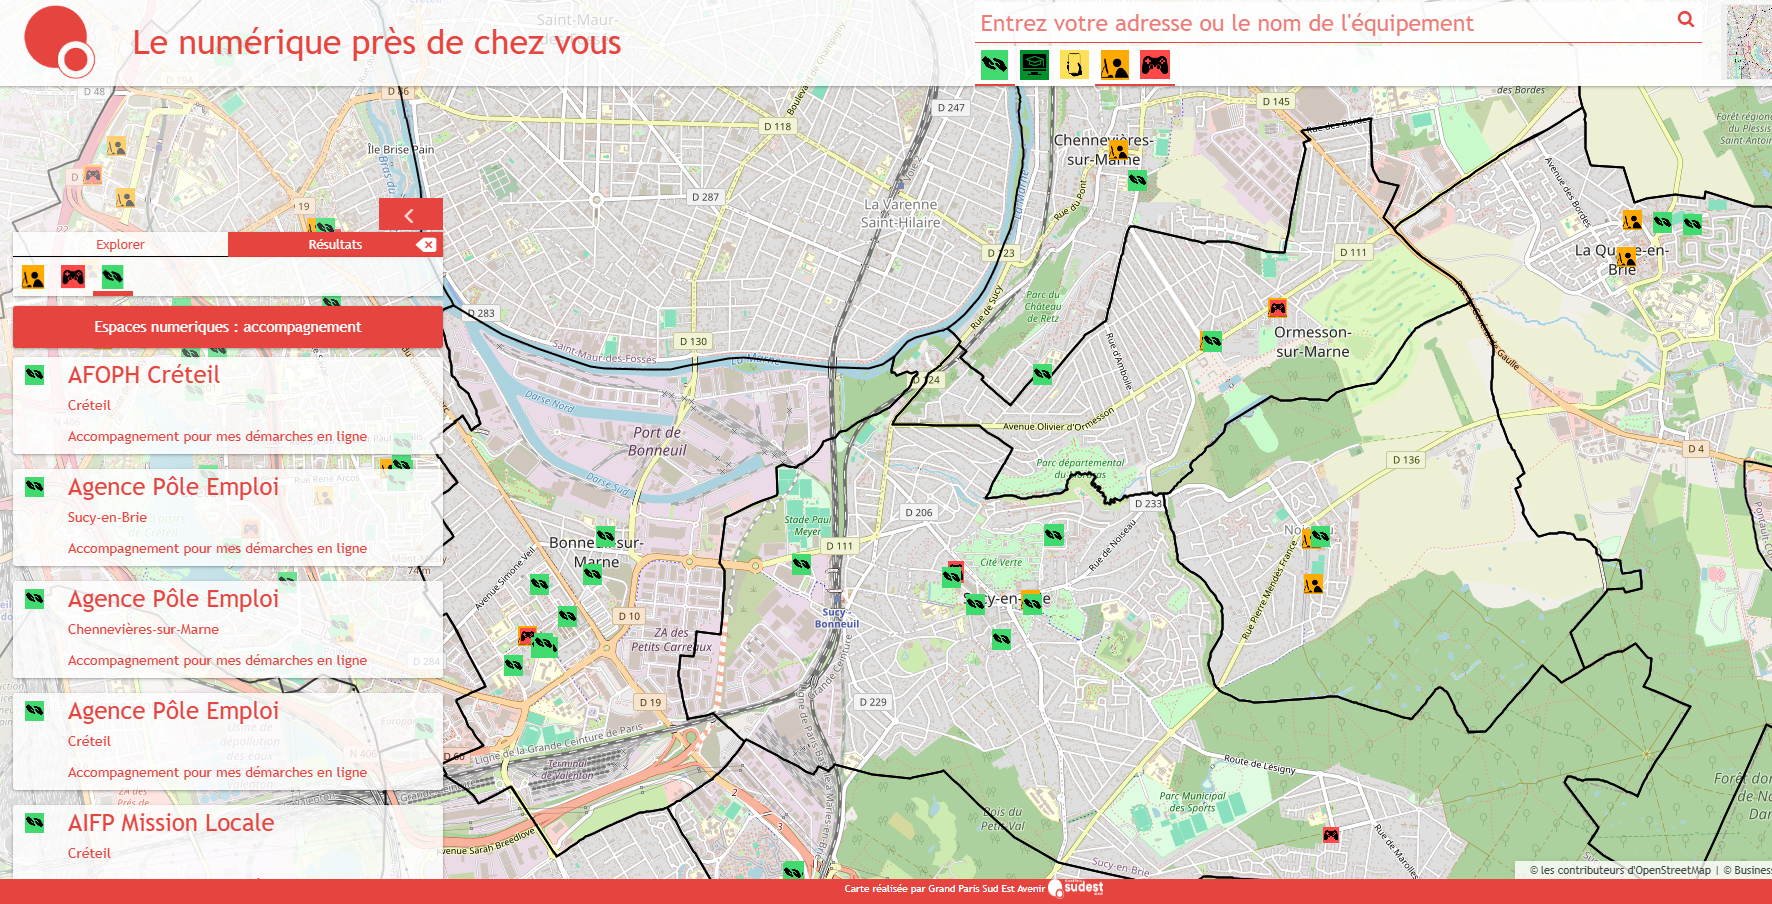Toggle the green handshake accompaniment filter in top bar

994,65
